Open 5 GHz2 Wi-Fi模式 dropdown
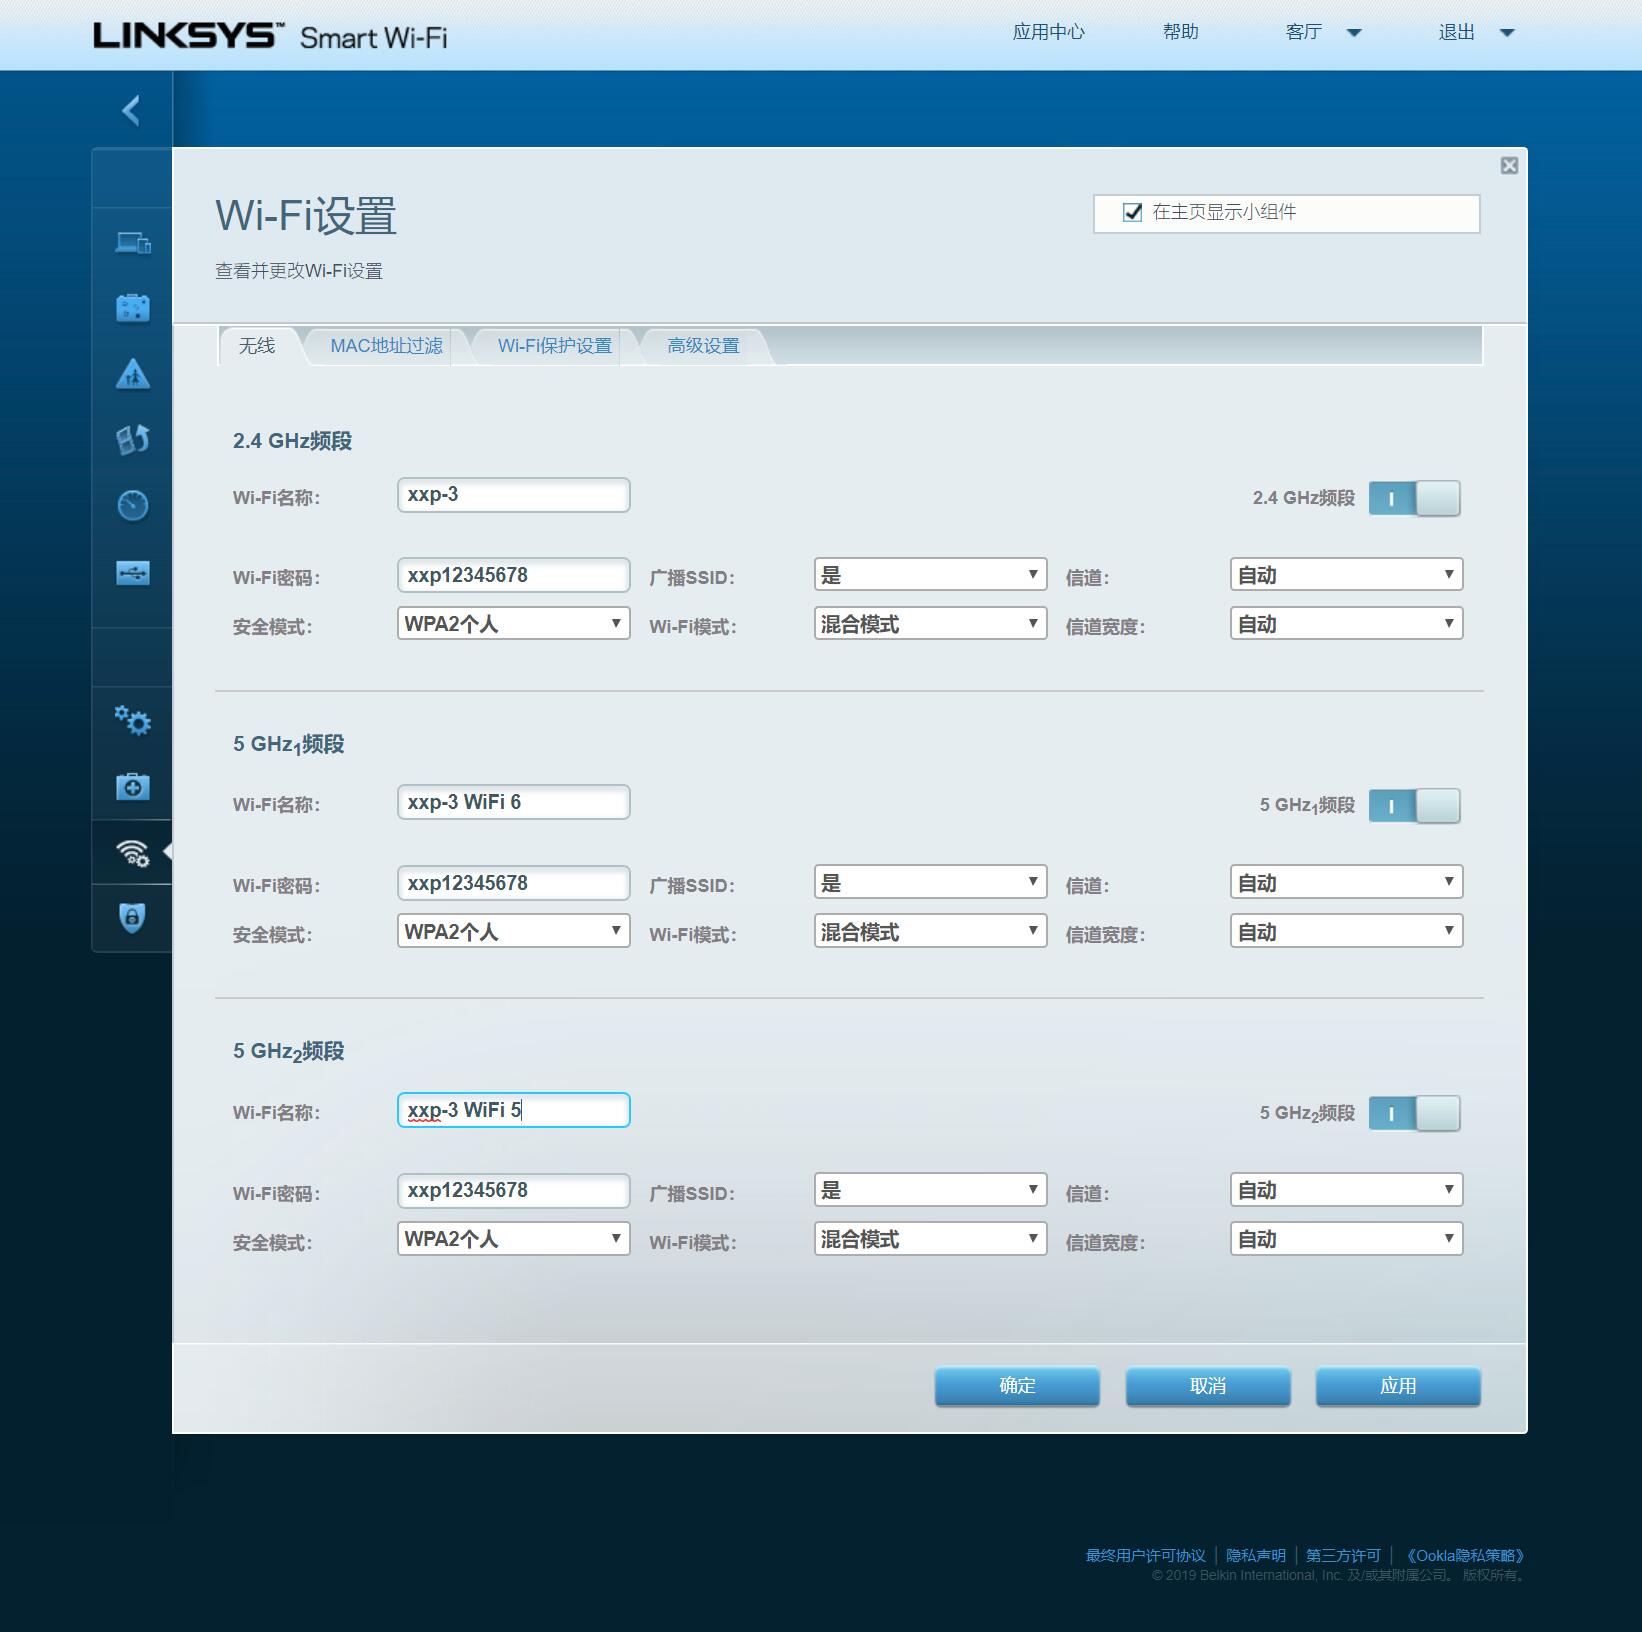 [x=931, y=1239]
